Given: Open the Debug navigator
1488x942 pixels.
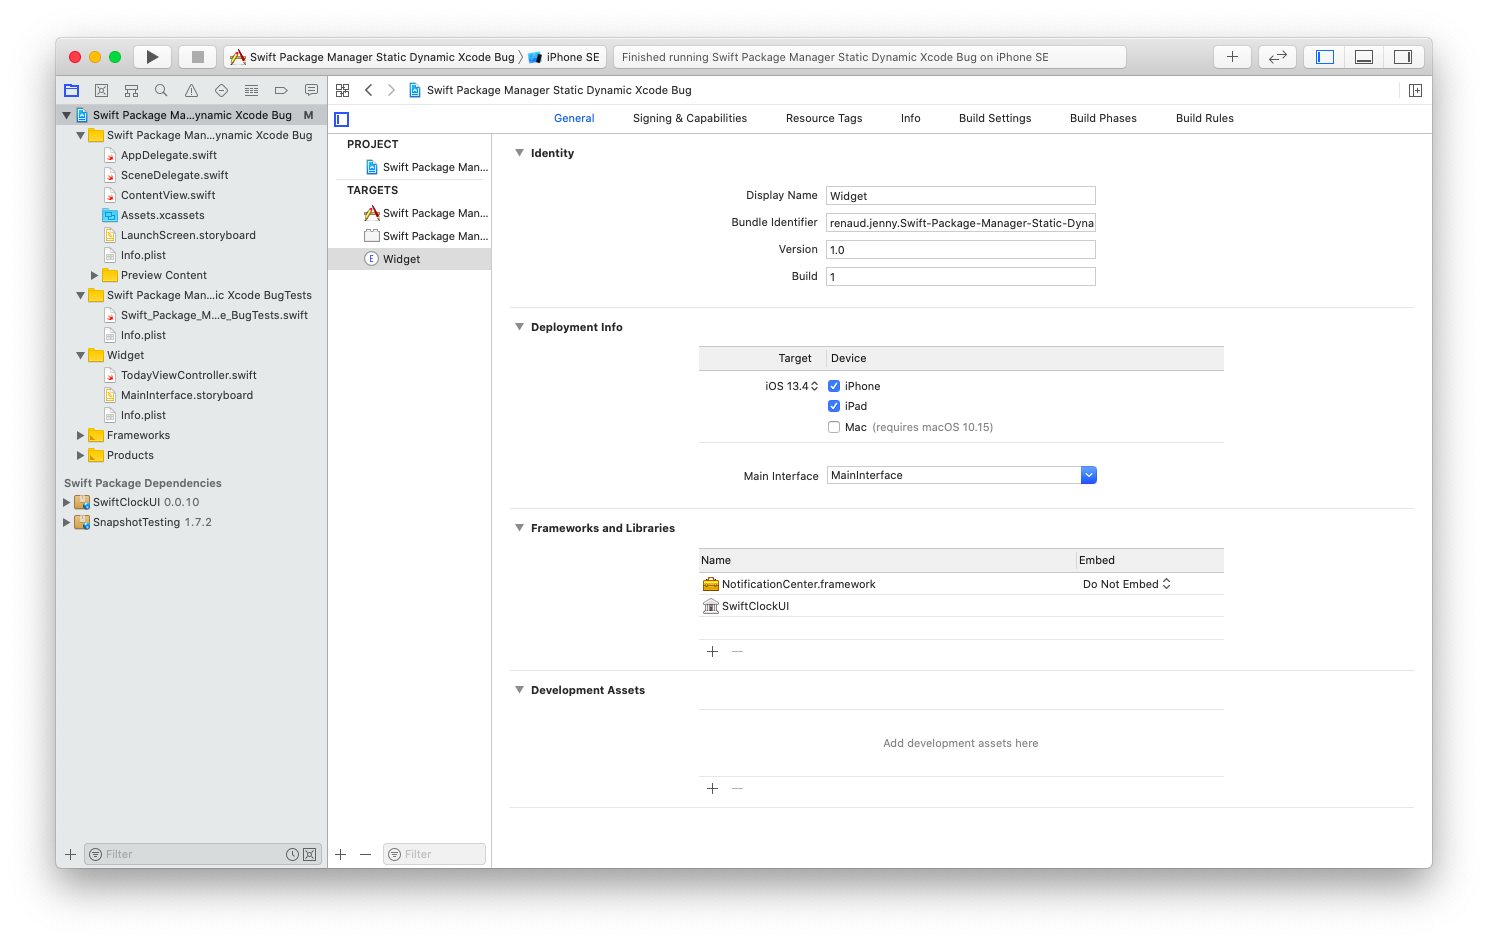Looking at the screenshot, I should pos(251,90).
